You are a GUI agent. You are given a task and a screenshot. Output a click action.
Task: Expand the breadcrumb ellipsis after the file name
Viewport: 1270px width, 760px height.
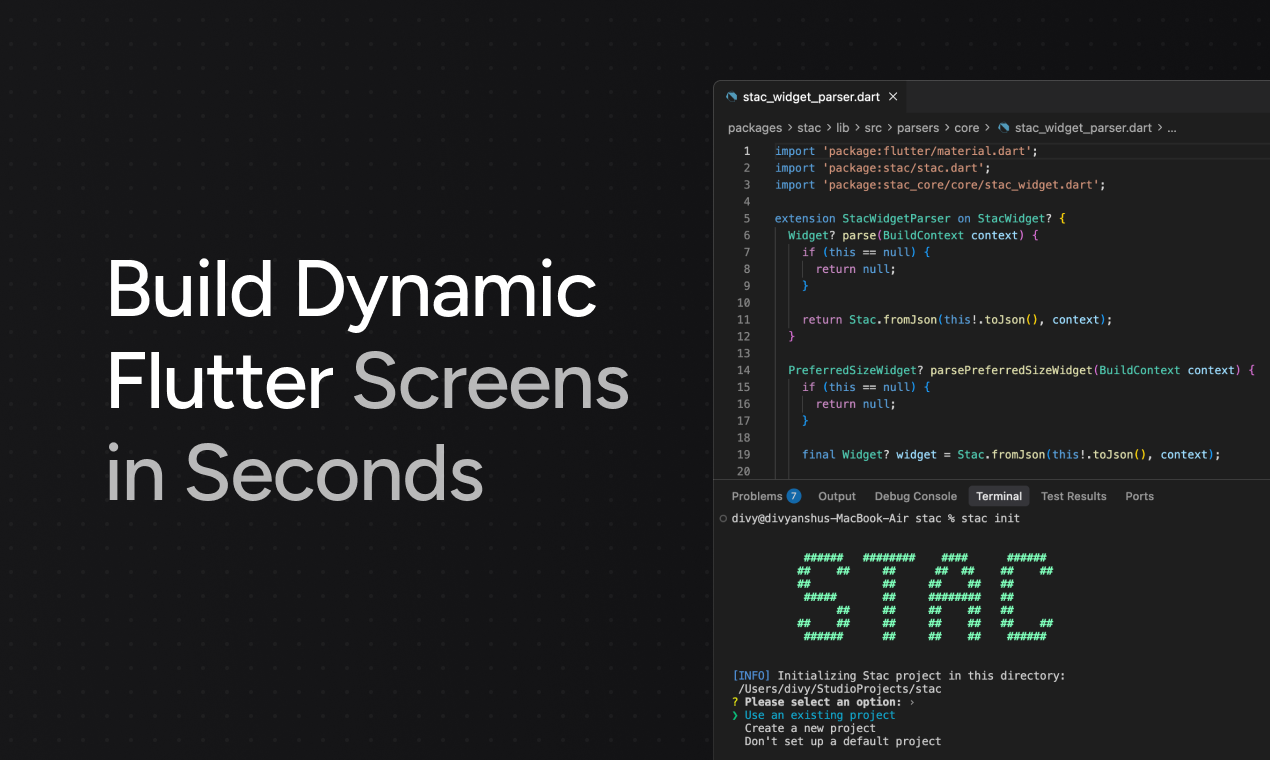1172,128
